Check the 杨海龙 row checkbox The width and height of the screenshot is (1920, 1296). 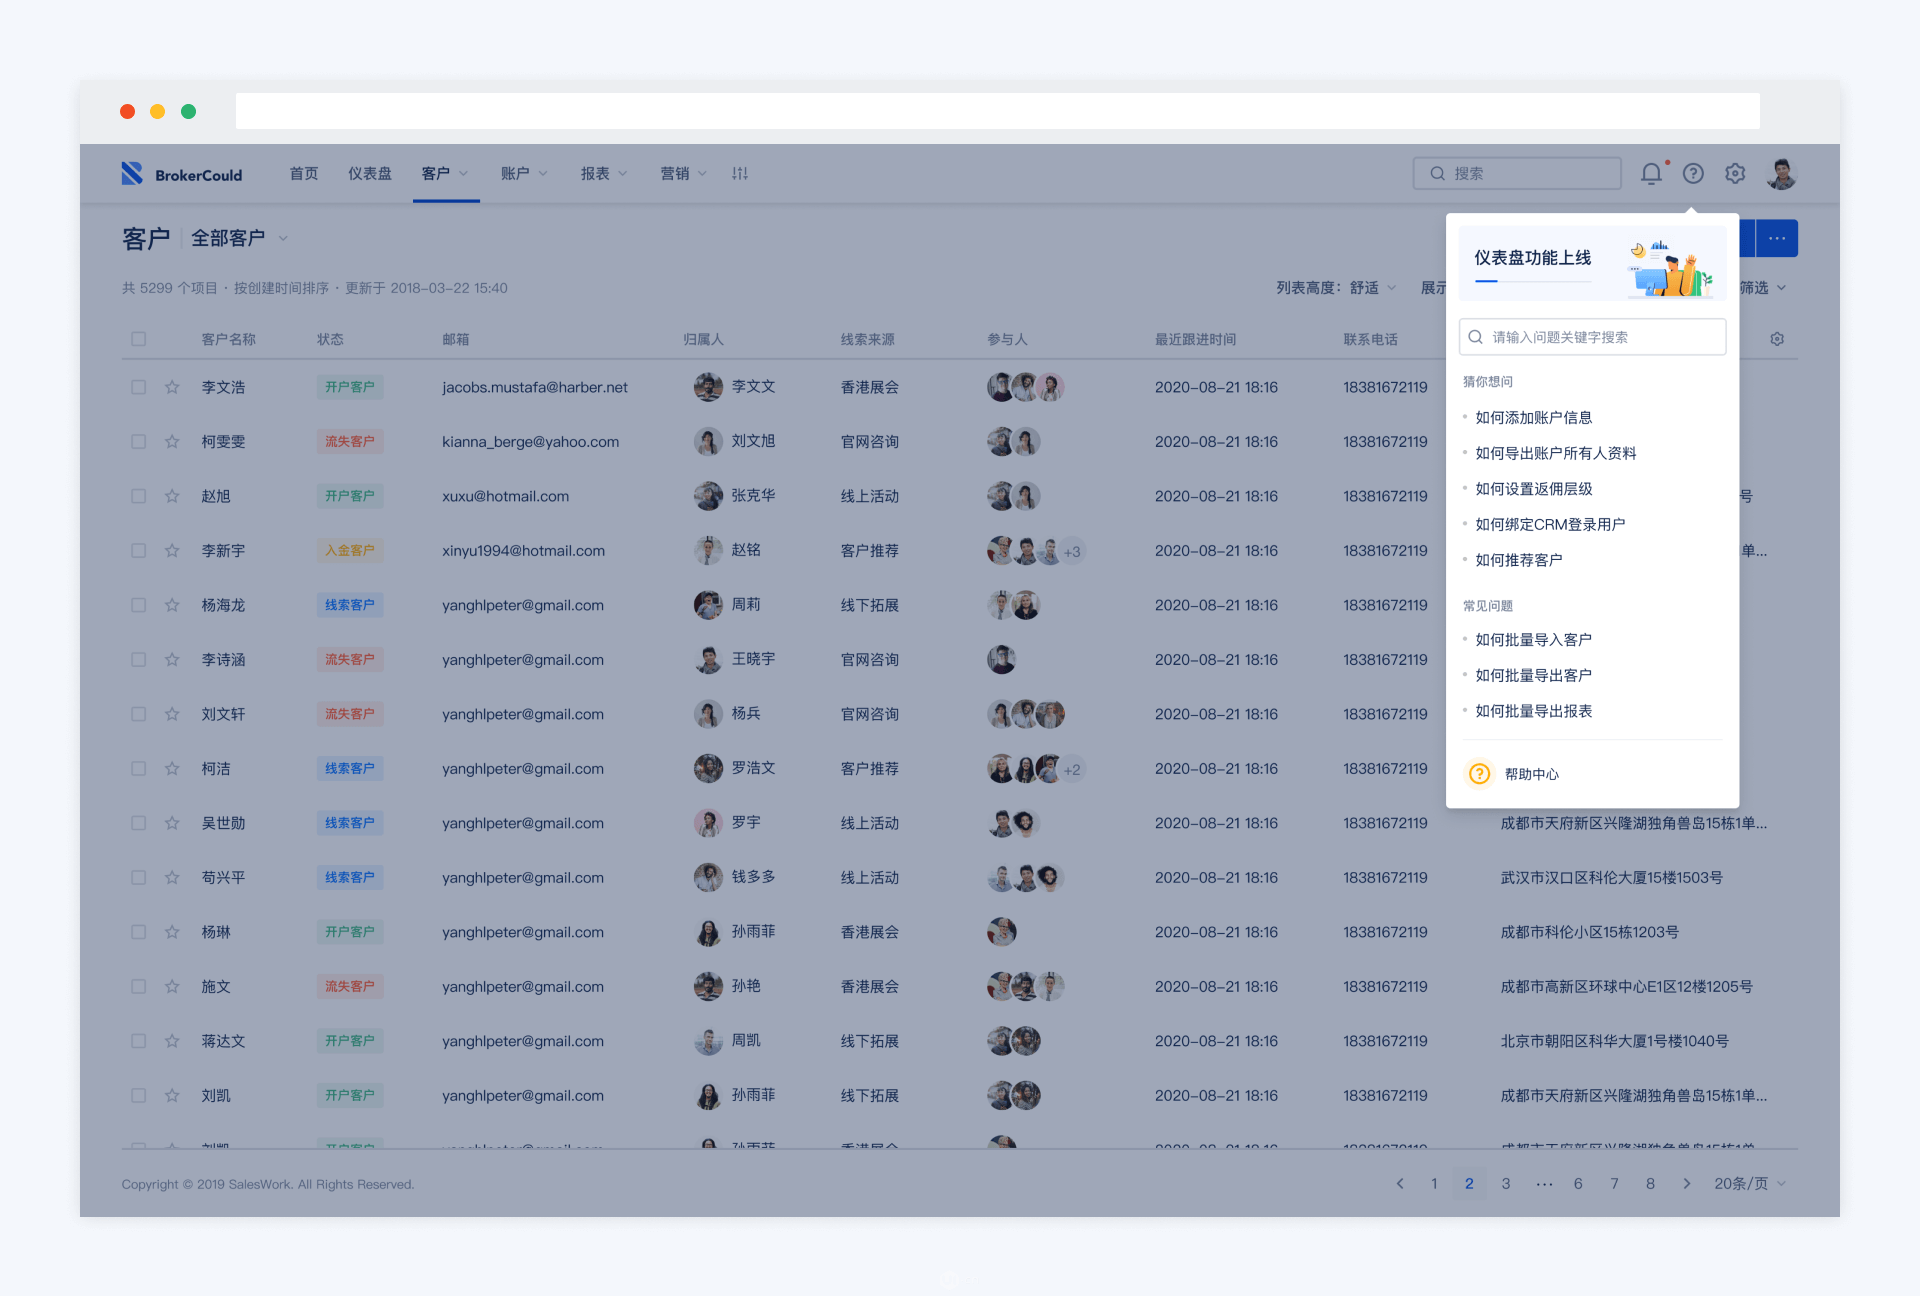(x=139, y=605)
